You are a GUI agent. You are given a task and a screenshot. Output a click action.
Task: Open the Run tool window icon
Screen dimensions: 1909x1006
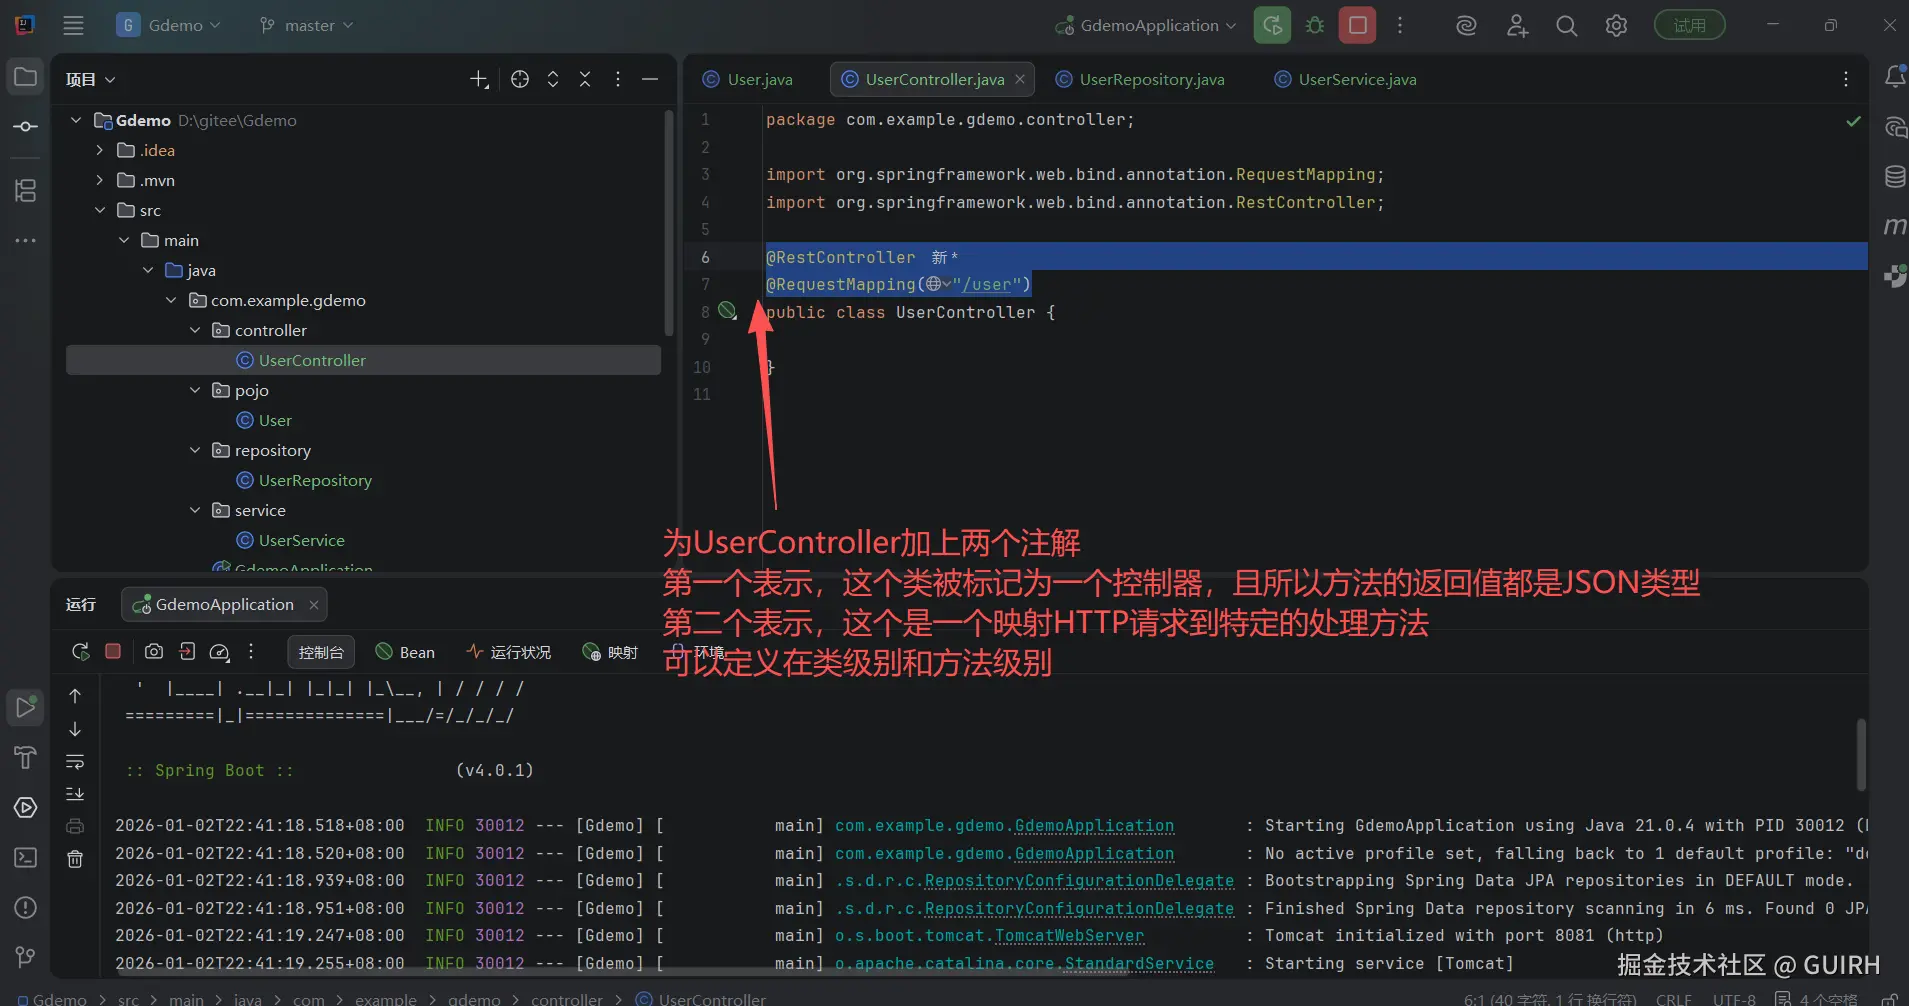pyautogui.click(x=25, y=707)
